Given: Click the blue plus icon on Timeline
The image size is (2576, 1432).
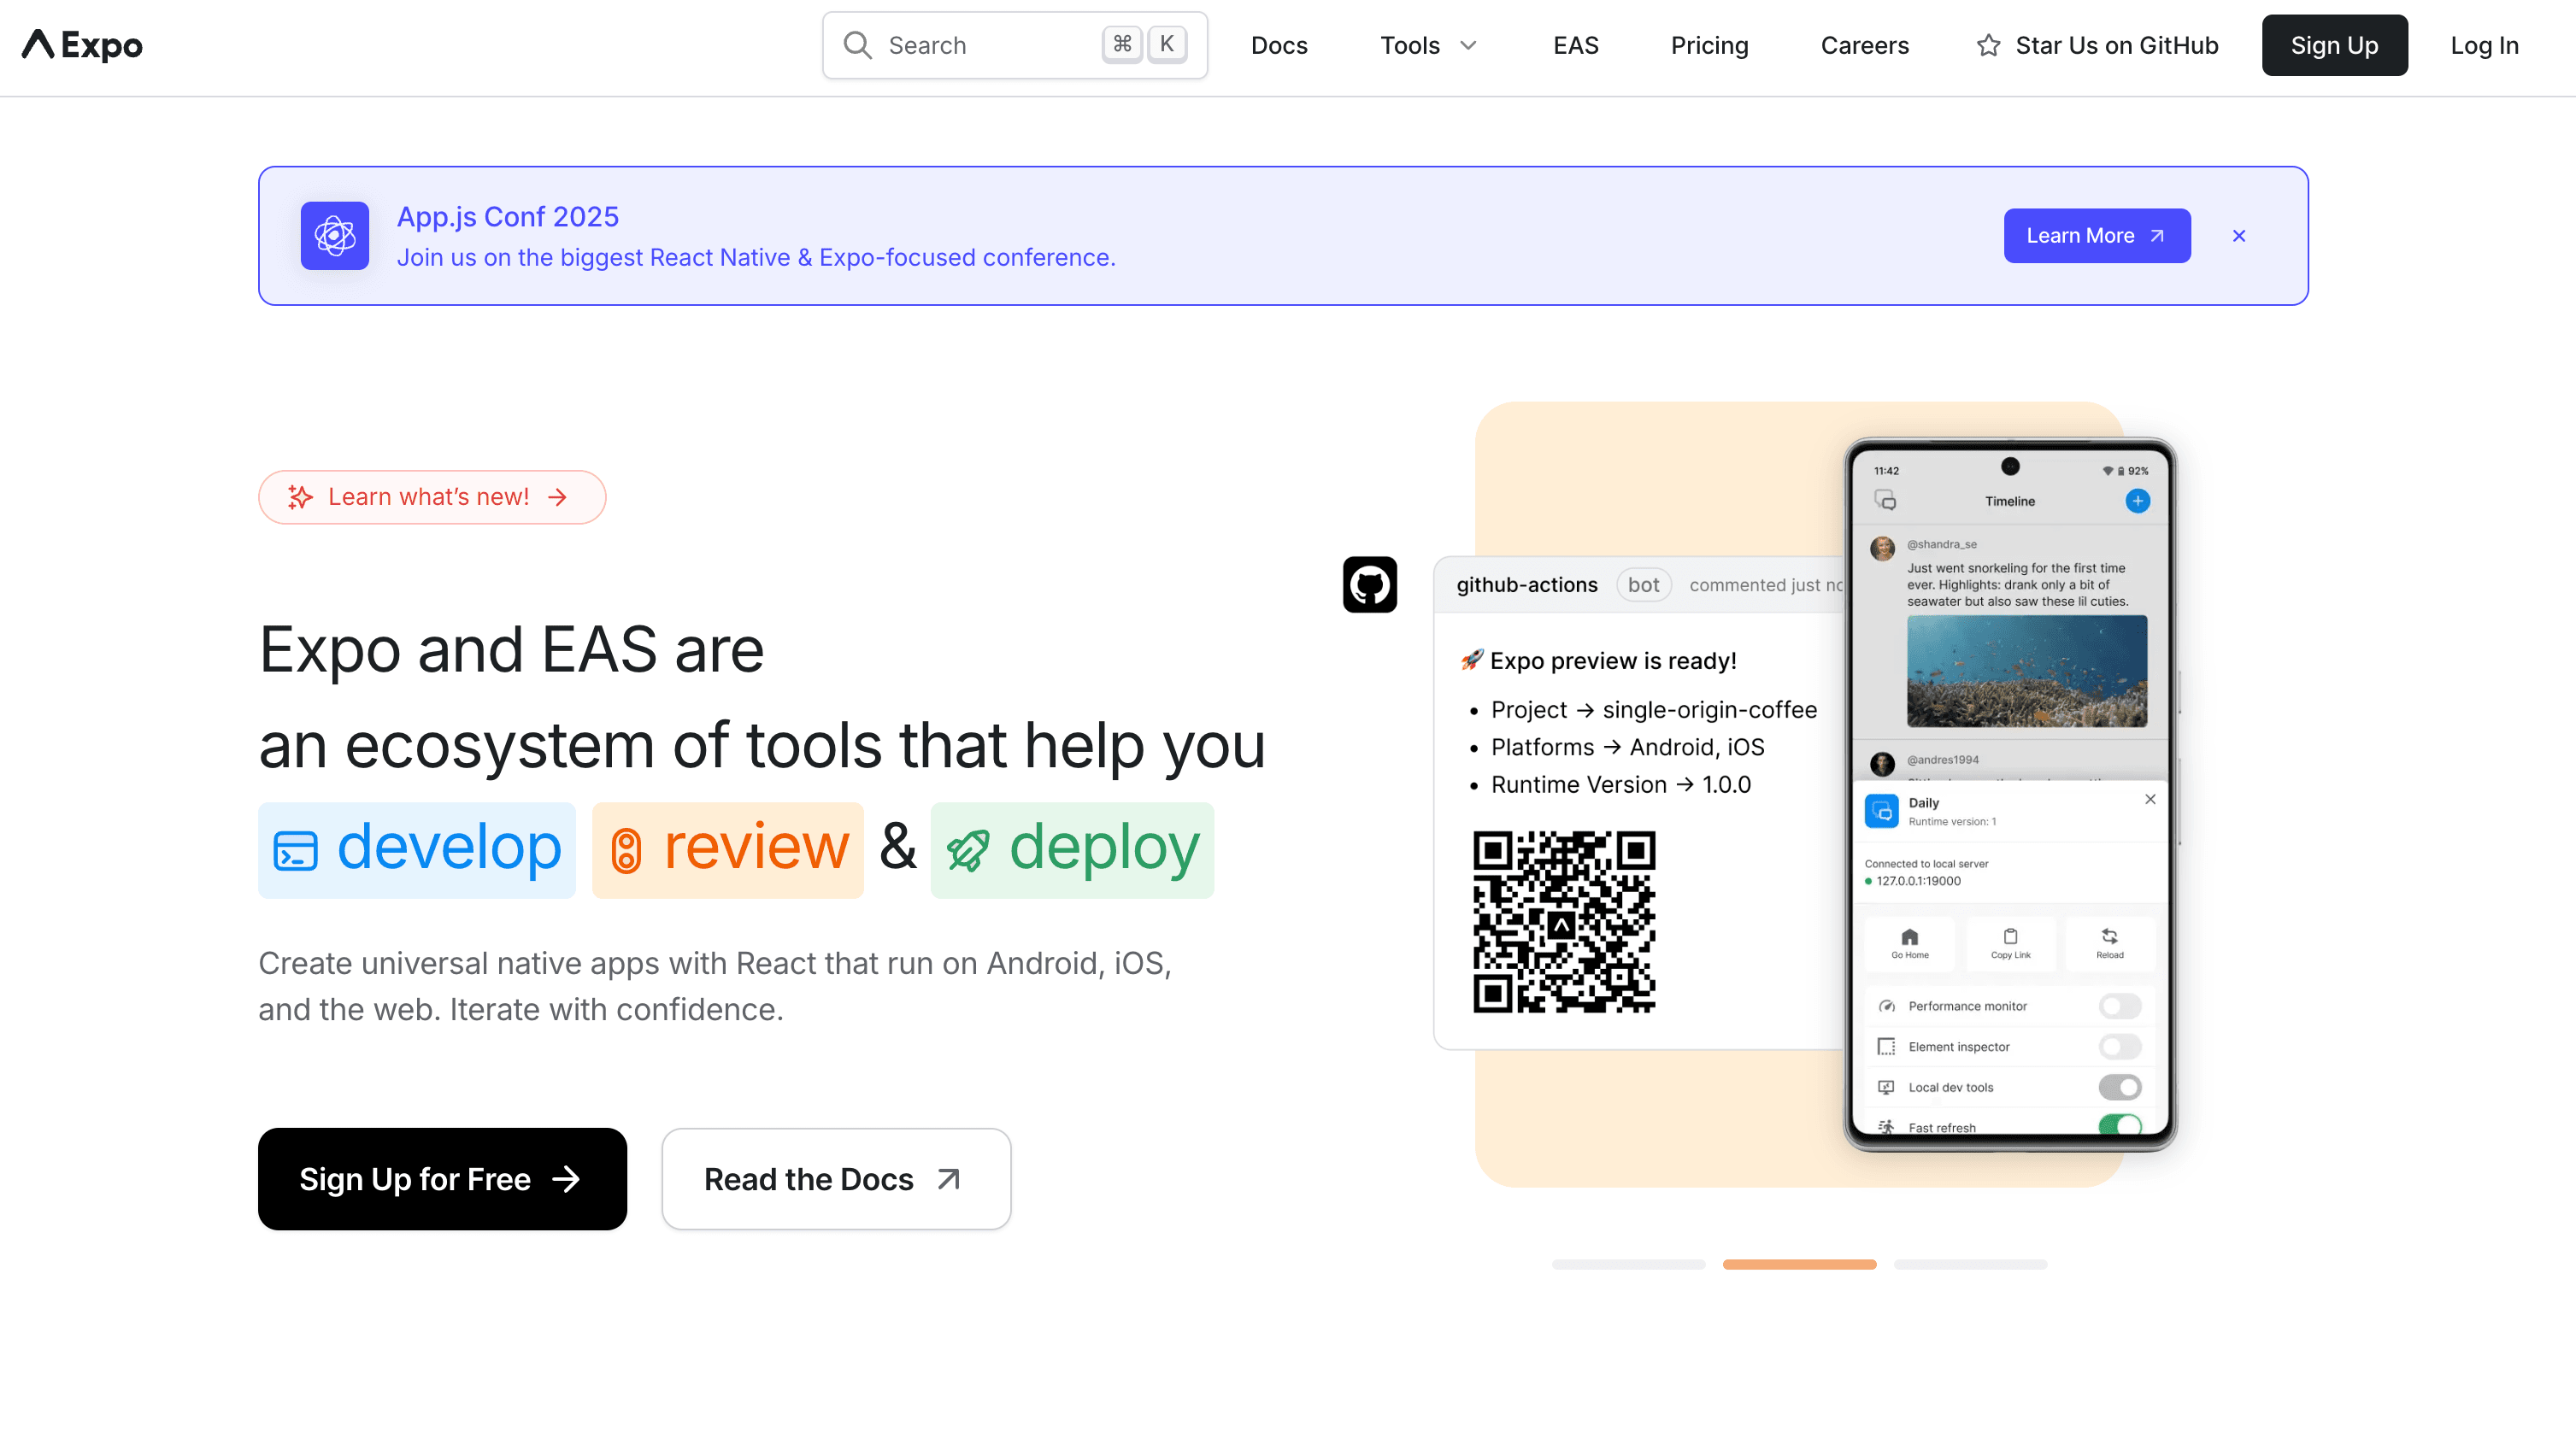Looking at the screenshot, I should (2137, 500).
